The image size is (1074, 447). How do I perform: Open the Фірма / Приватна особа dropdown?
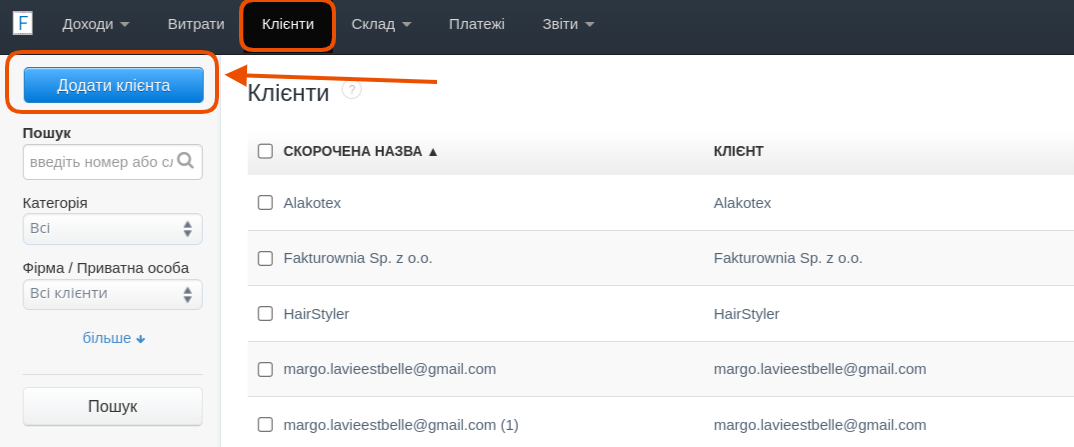pyautogui.click(x=112, y=294)
